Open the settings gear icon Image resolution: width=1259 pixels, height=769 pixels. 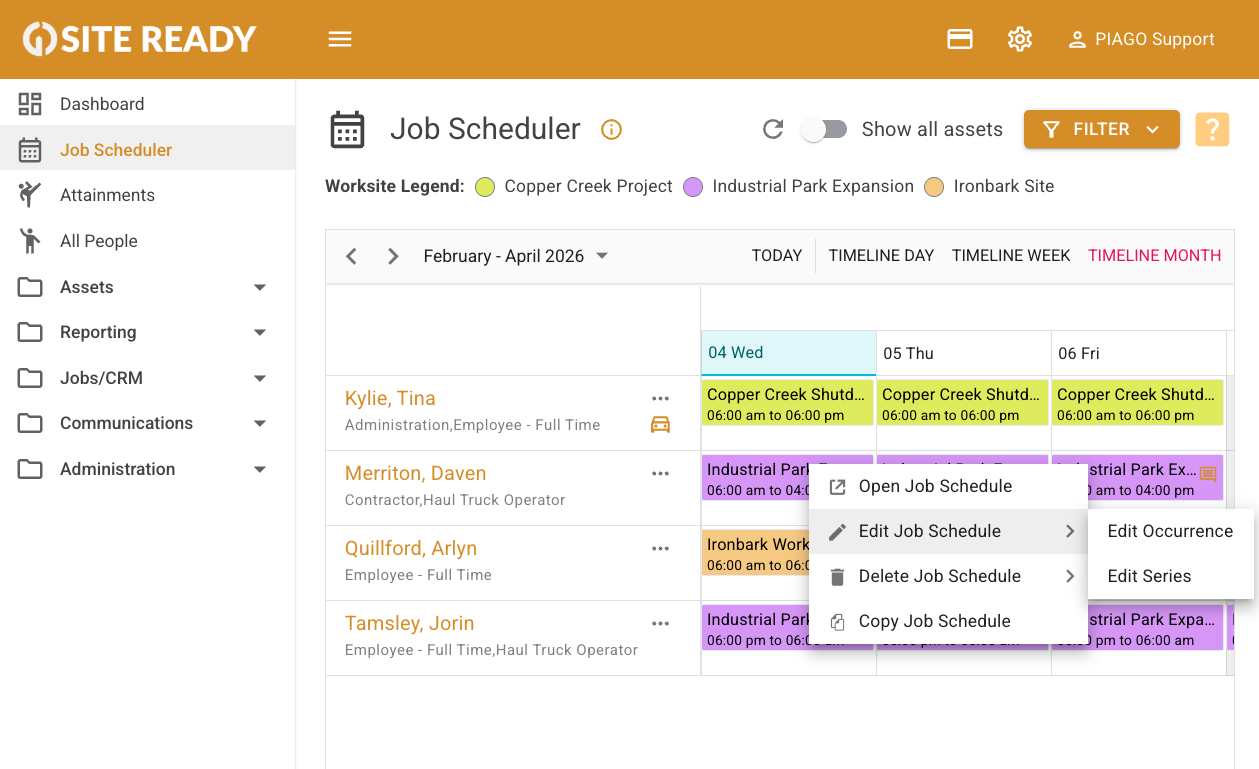pos(1019,39)
